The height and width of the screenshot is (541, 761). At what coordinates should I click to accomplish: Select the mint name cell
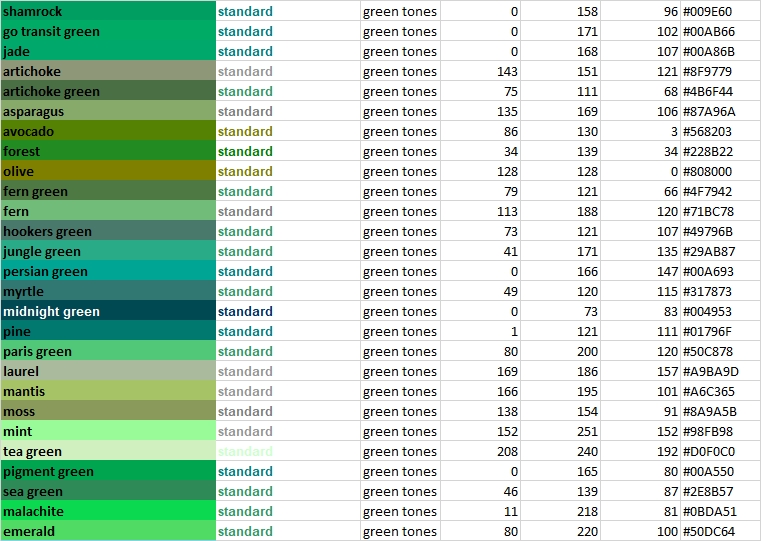(108, 431)
